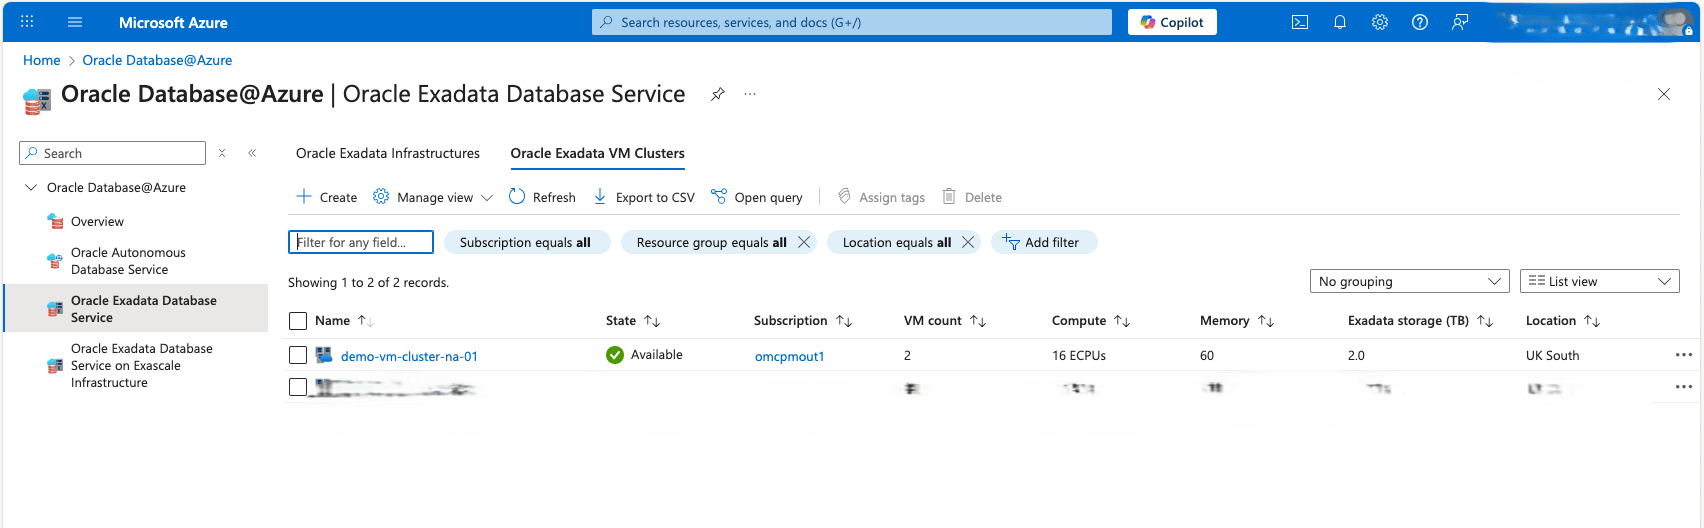Select the demo-vm-cluster-na-01 row checkbox
This screenshot has width=1704, height=528.
pos(298,355)
